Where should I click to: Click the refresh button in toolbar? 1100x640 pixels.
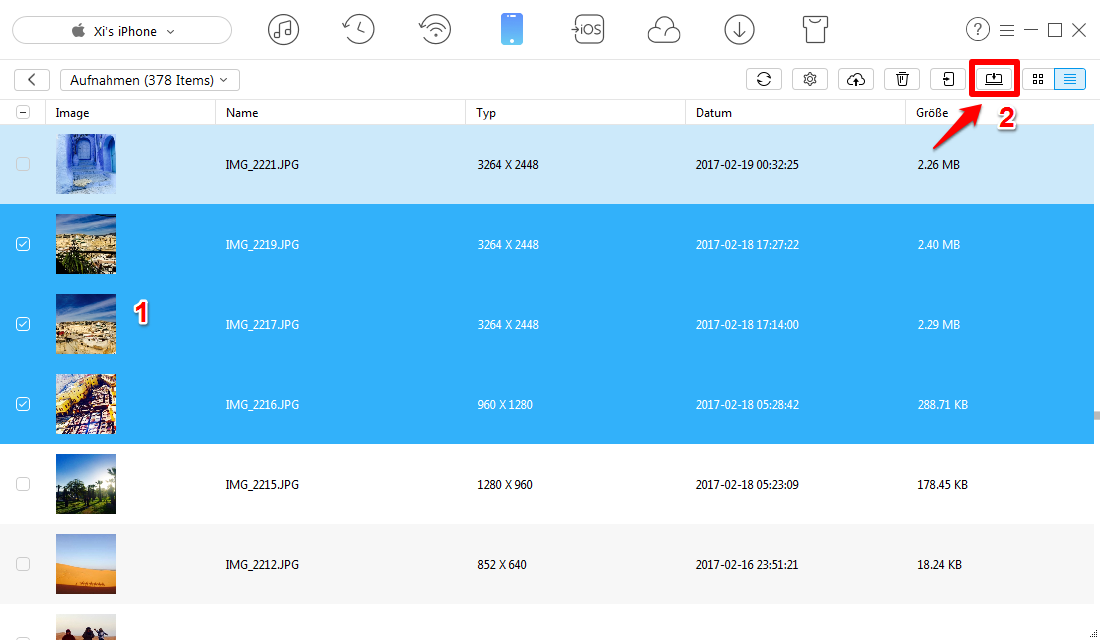tap(764, 79)
